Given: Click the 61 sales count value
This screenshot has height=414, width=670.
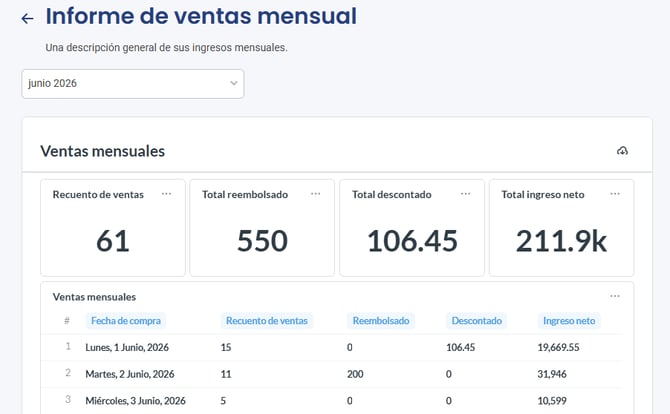Looking at the screenshot, I should (x=113, y=241).
